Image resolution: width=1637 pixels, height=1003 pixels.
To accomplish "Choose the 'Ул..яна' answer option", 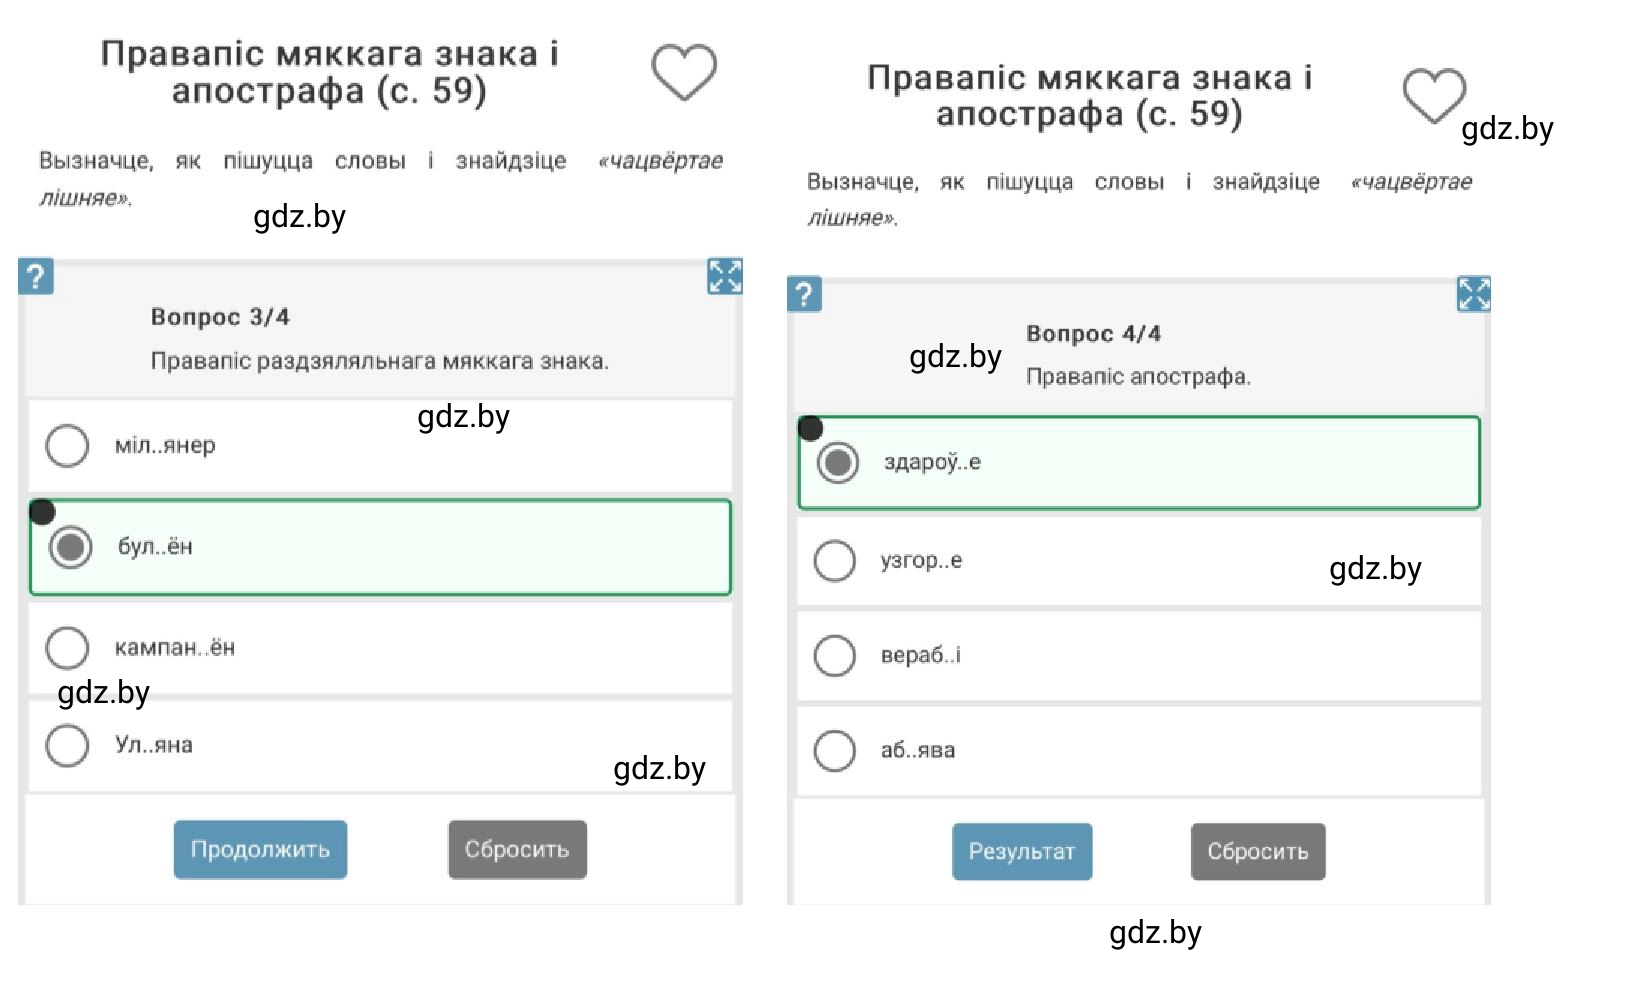I will click(380, 746).
